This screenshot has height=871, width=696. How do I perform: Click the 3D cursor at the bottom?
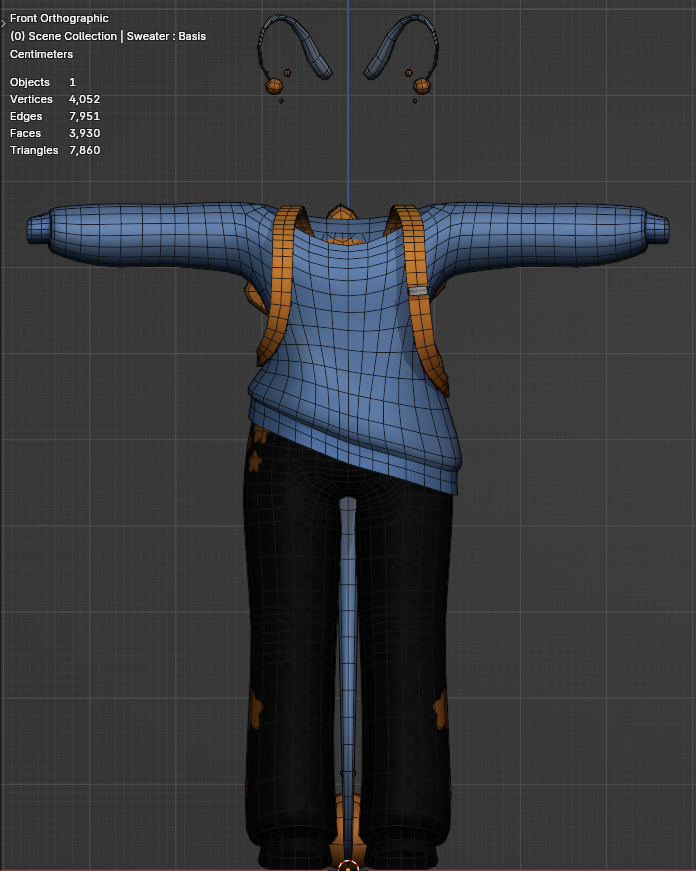click(x=348, y=867)
